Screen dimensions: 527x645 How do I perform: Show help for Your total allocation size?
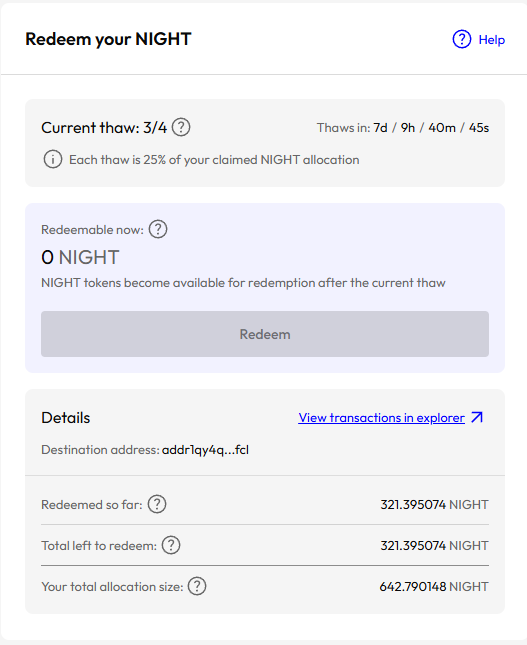(197, 586)
